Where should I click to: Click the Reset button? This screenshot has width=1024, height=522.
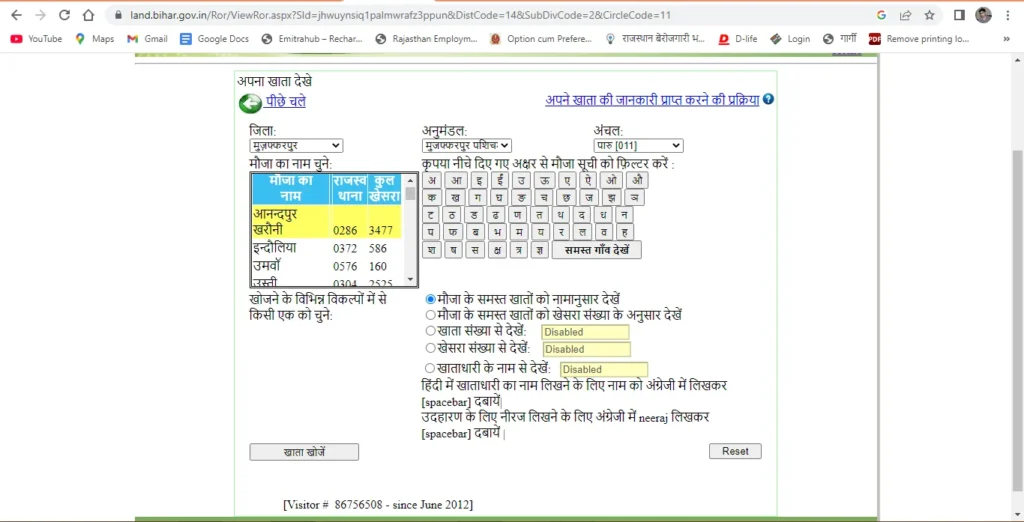[735, 451]
